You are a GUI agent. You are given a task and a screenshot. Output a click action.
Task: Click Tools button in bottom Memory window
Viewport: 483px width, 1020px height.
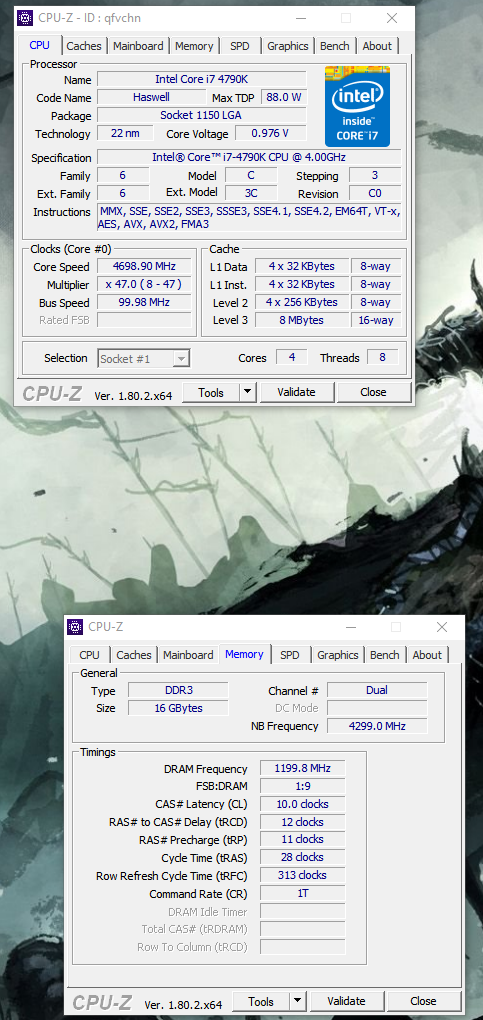point(261,1001)
